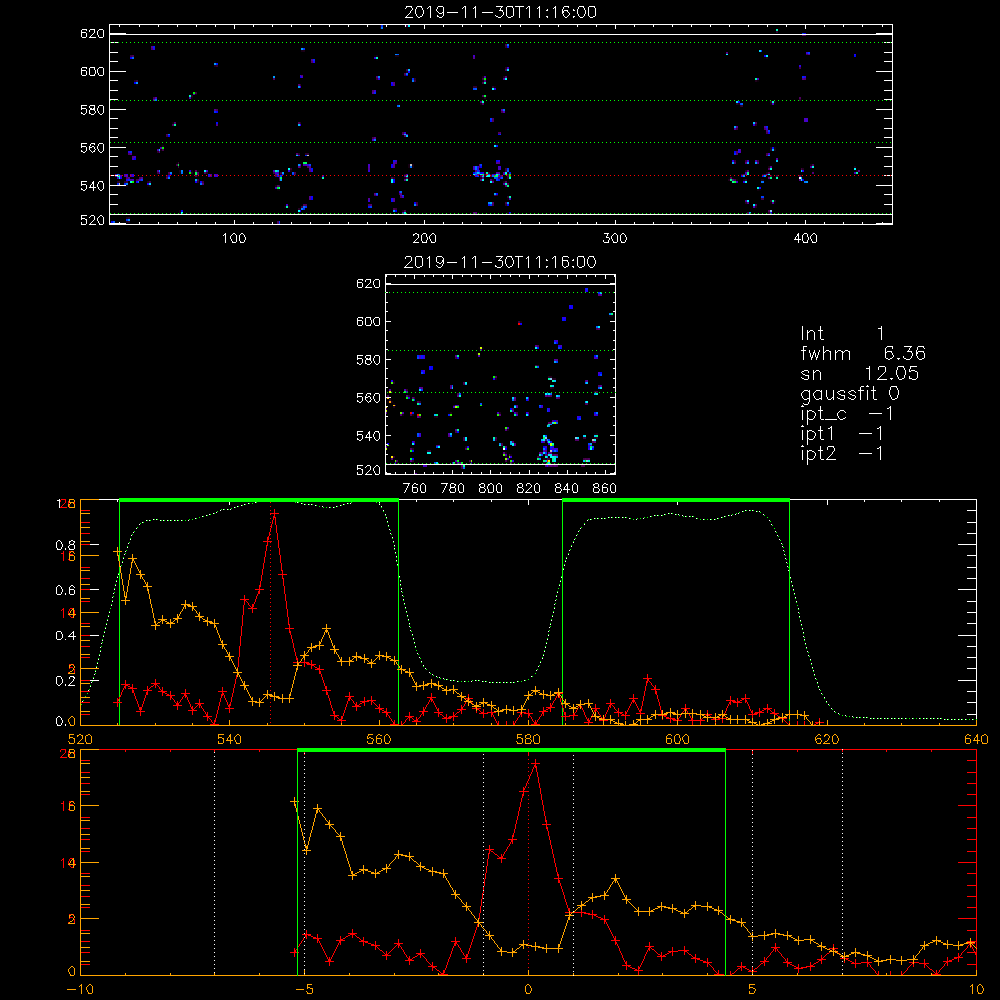Click x-axis label 860 in middle plot
This screenshot has height=1000, width=1000.
coord(605,489)
